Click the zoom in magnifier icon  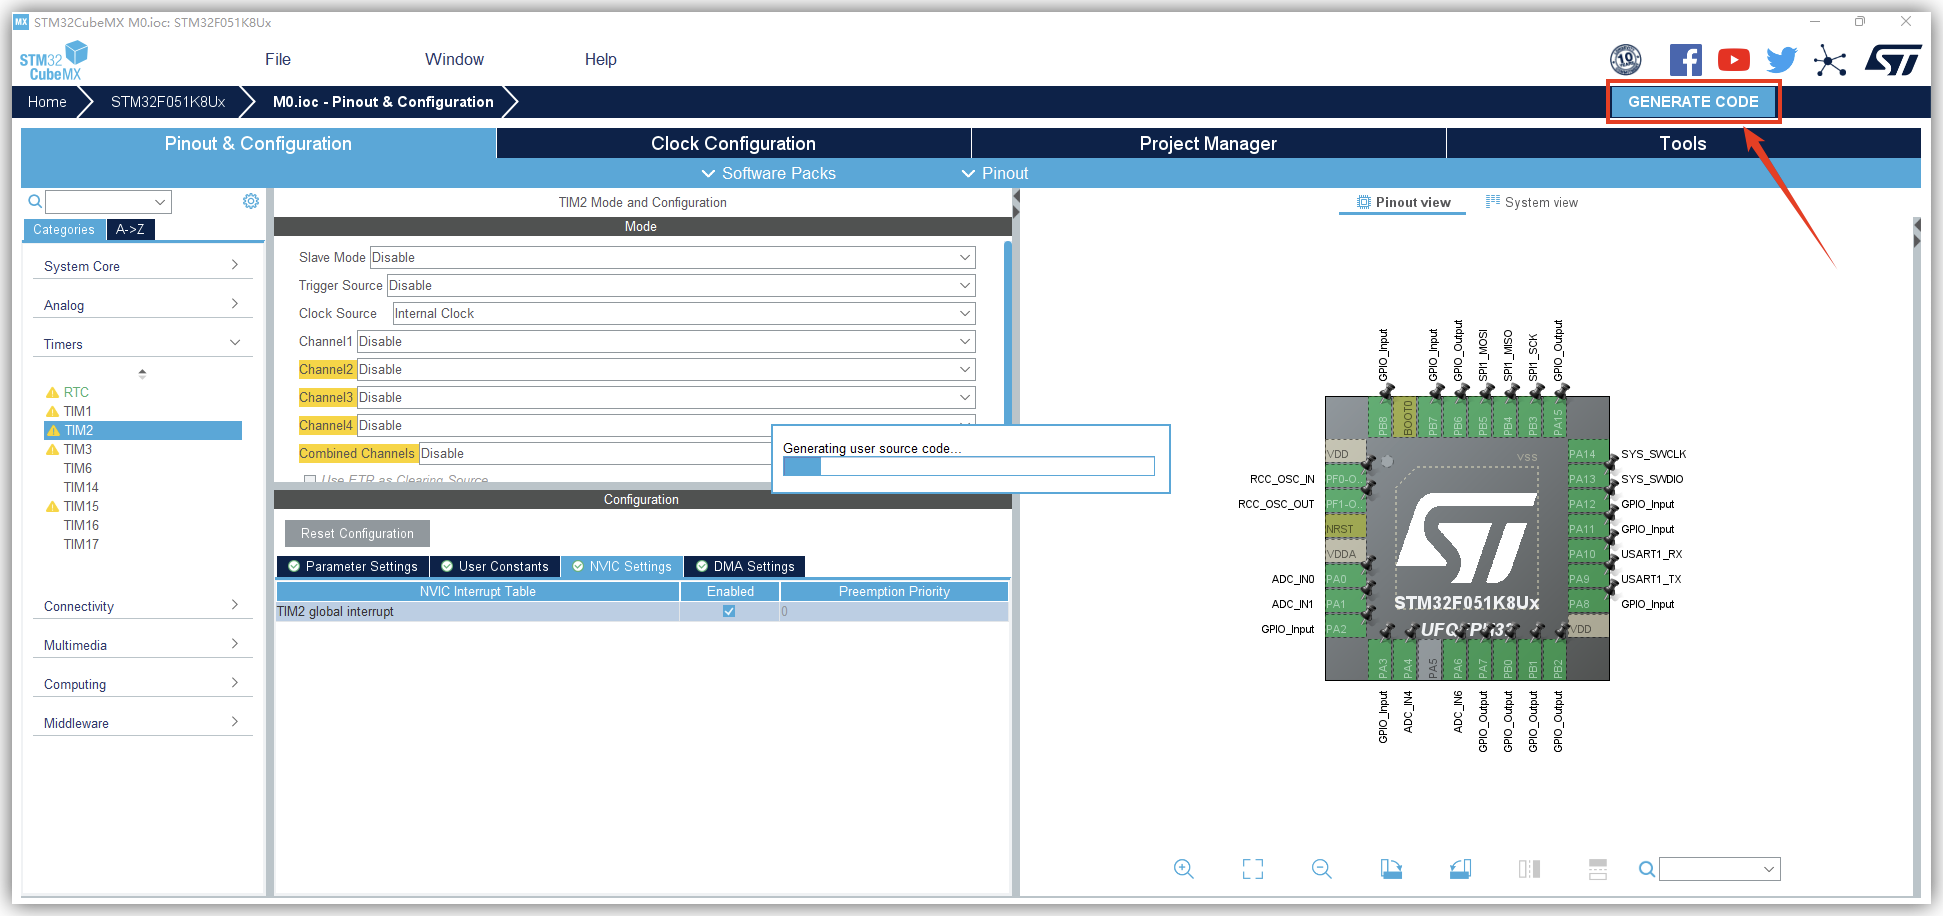pos(1183,869)
